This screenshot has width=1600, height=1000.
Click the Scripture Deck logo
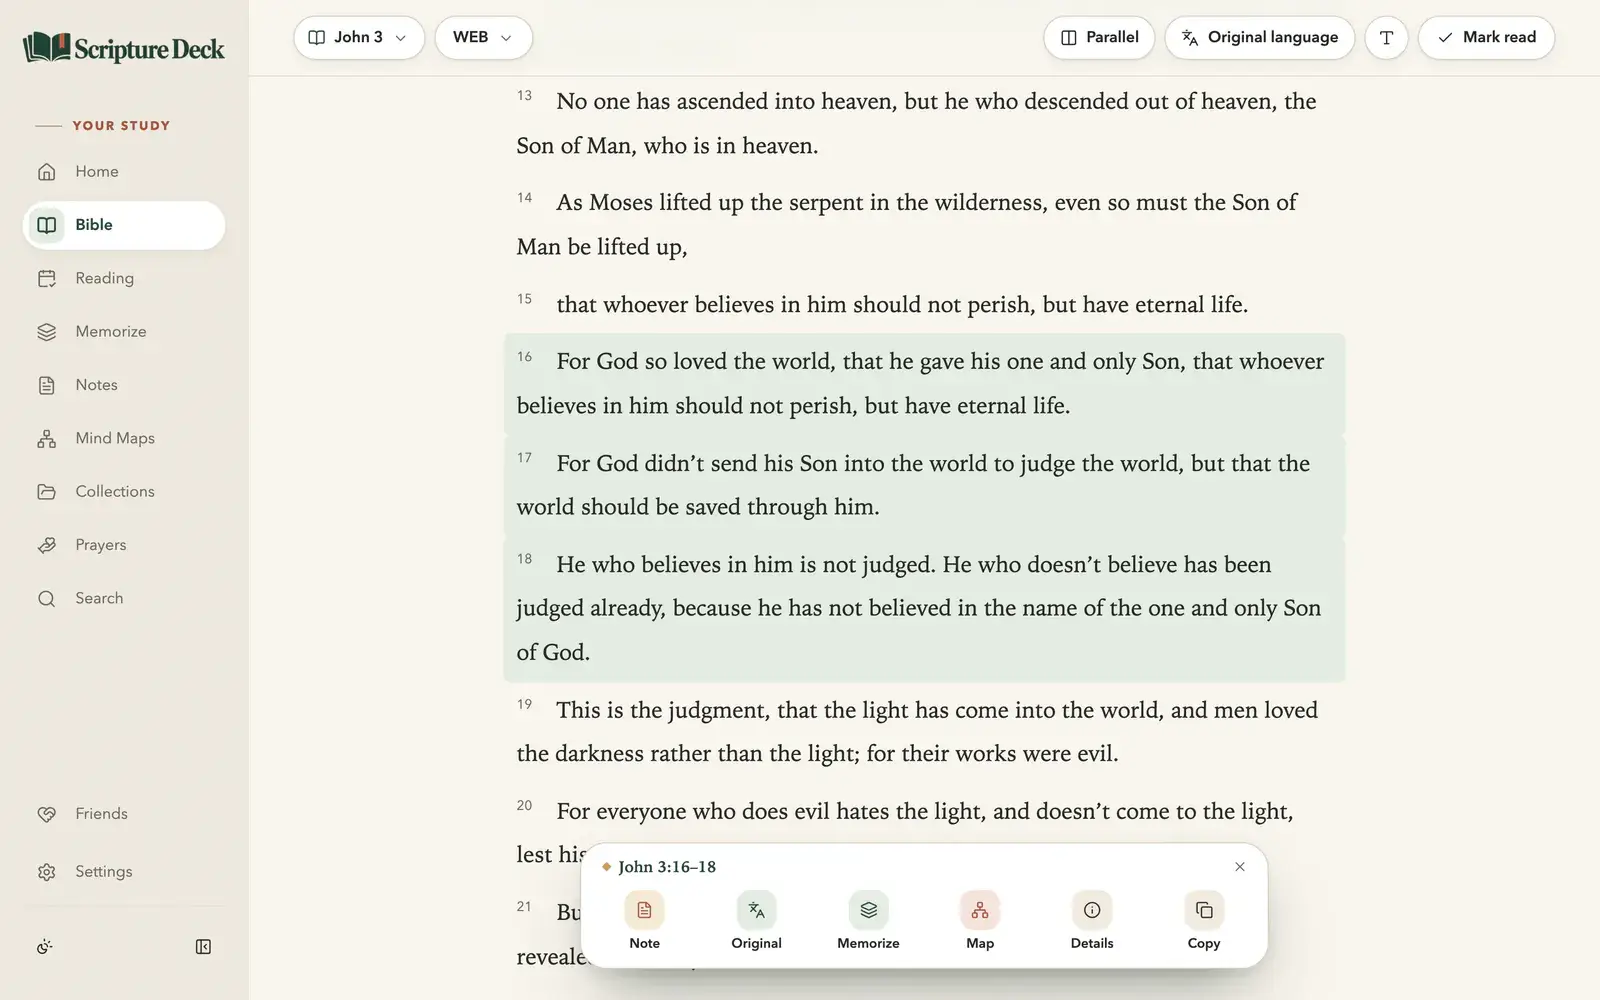[x=124, y=48]
